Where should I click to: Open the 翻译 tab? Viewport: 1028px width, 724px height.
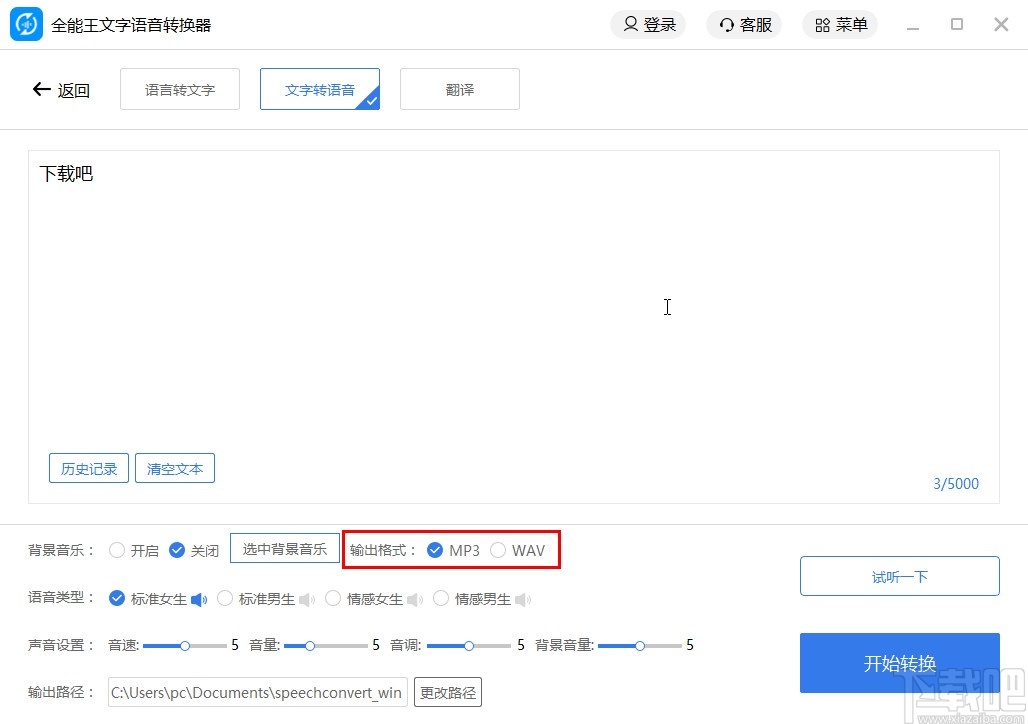[x=459, y=89]
